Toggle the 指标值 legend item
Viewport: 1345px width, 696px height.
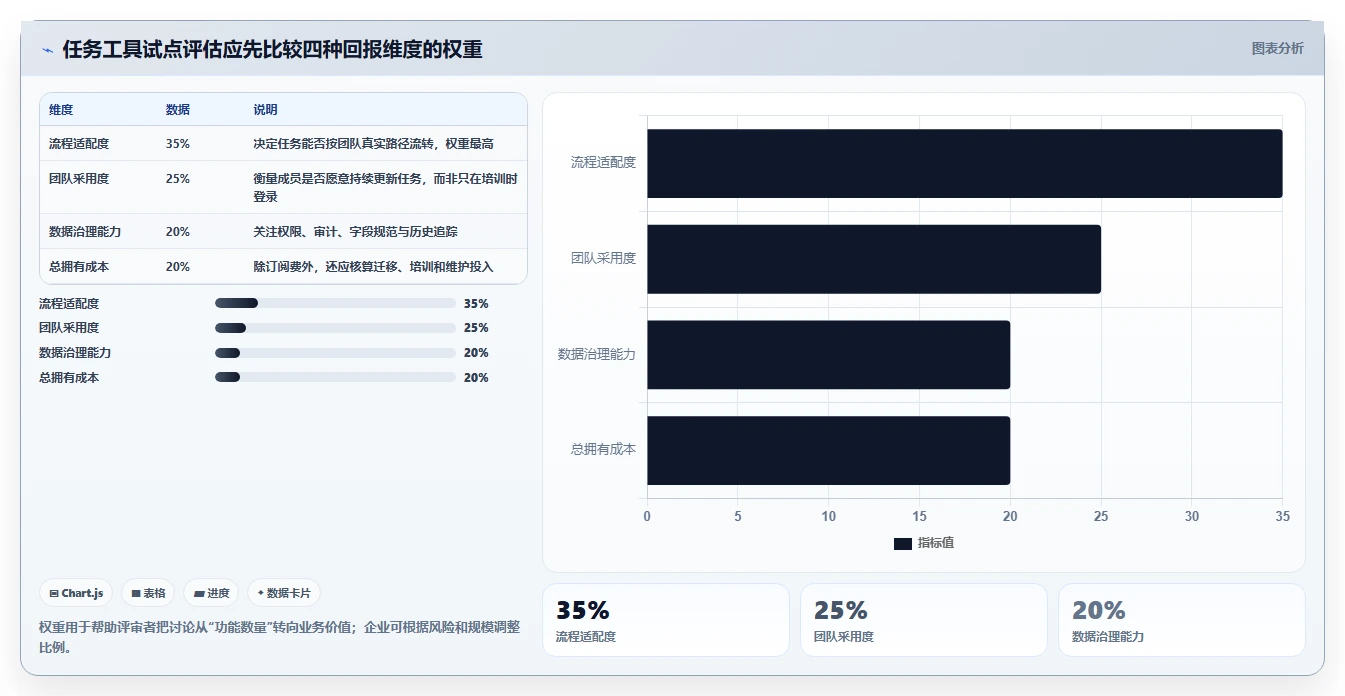coord(924,543)
